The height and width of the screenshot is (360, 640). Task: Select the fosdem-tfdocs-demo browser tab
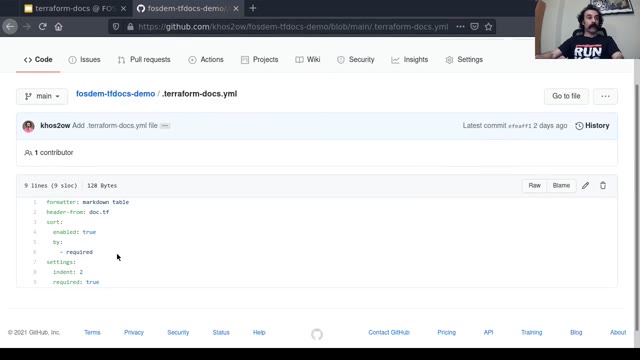coord(188,9)
